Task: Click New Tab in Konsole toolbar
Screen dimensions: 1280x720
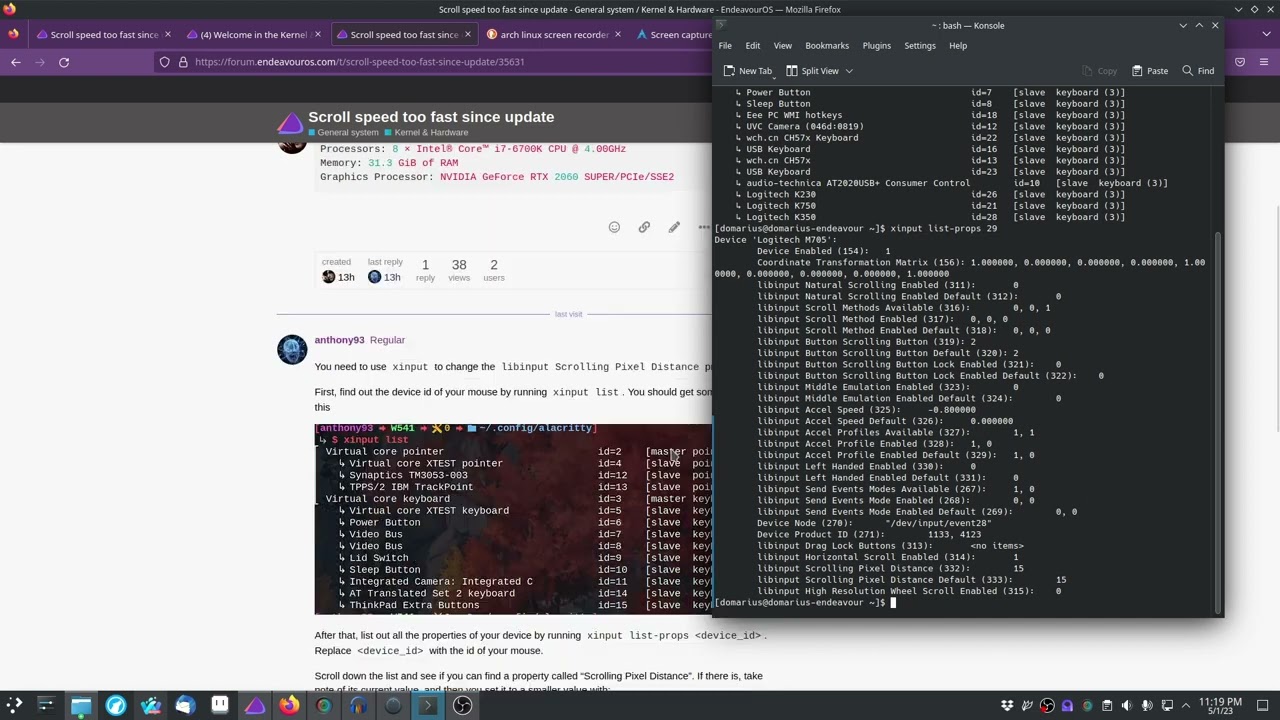Action: click(x=747, y=71)
